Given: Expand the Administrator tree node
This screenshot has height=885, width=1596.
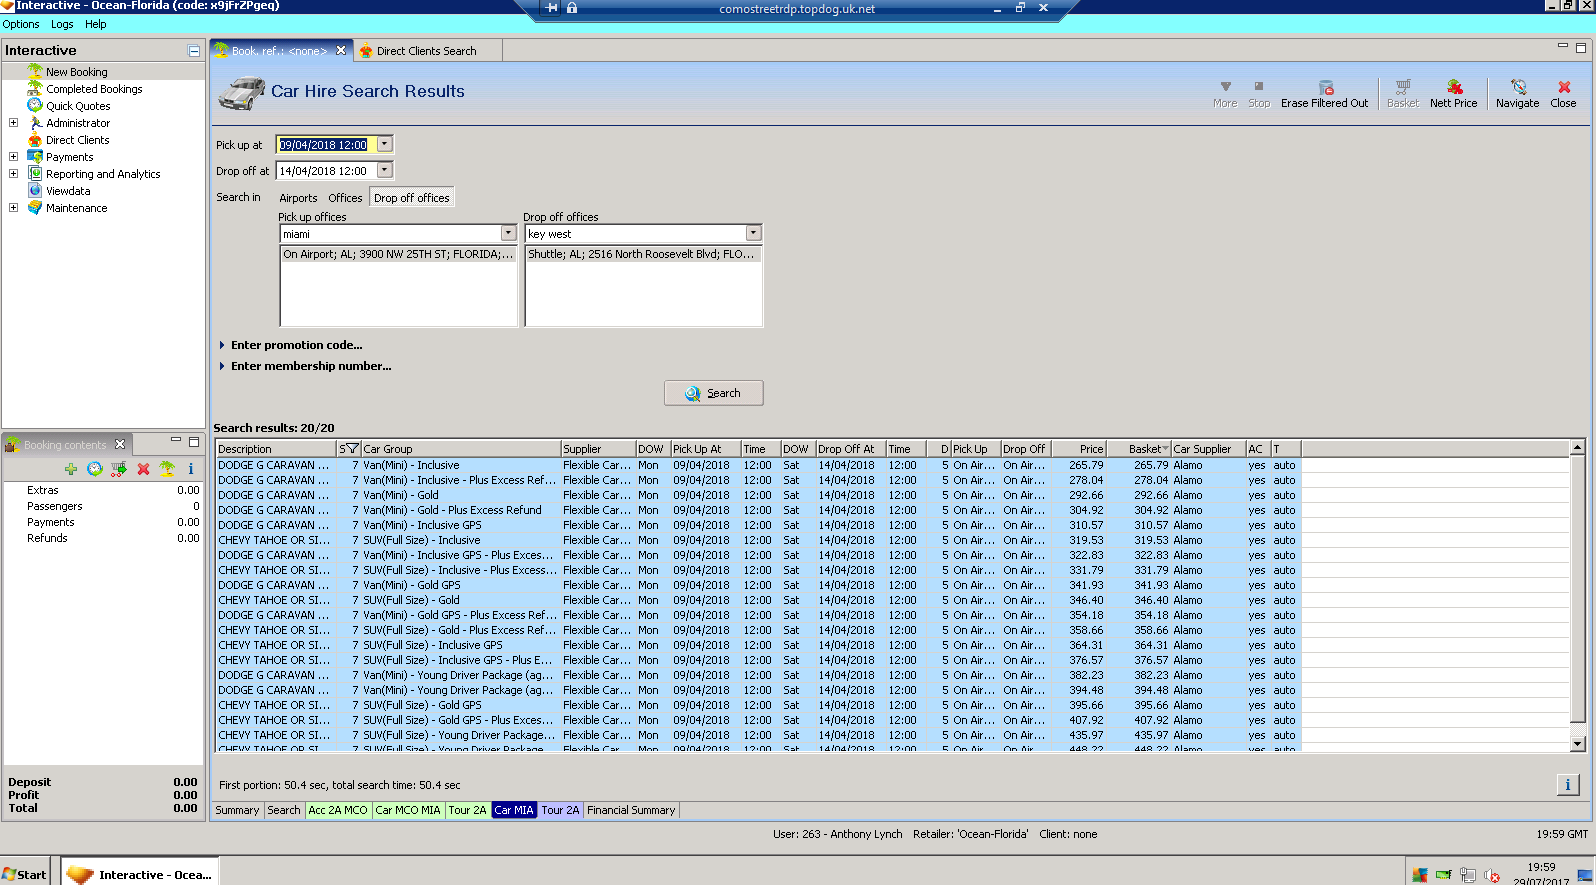Looking at the screenshot, I should 13,123.
